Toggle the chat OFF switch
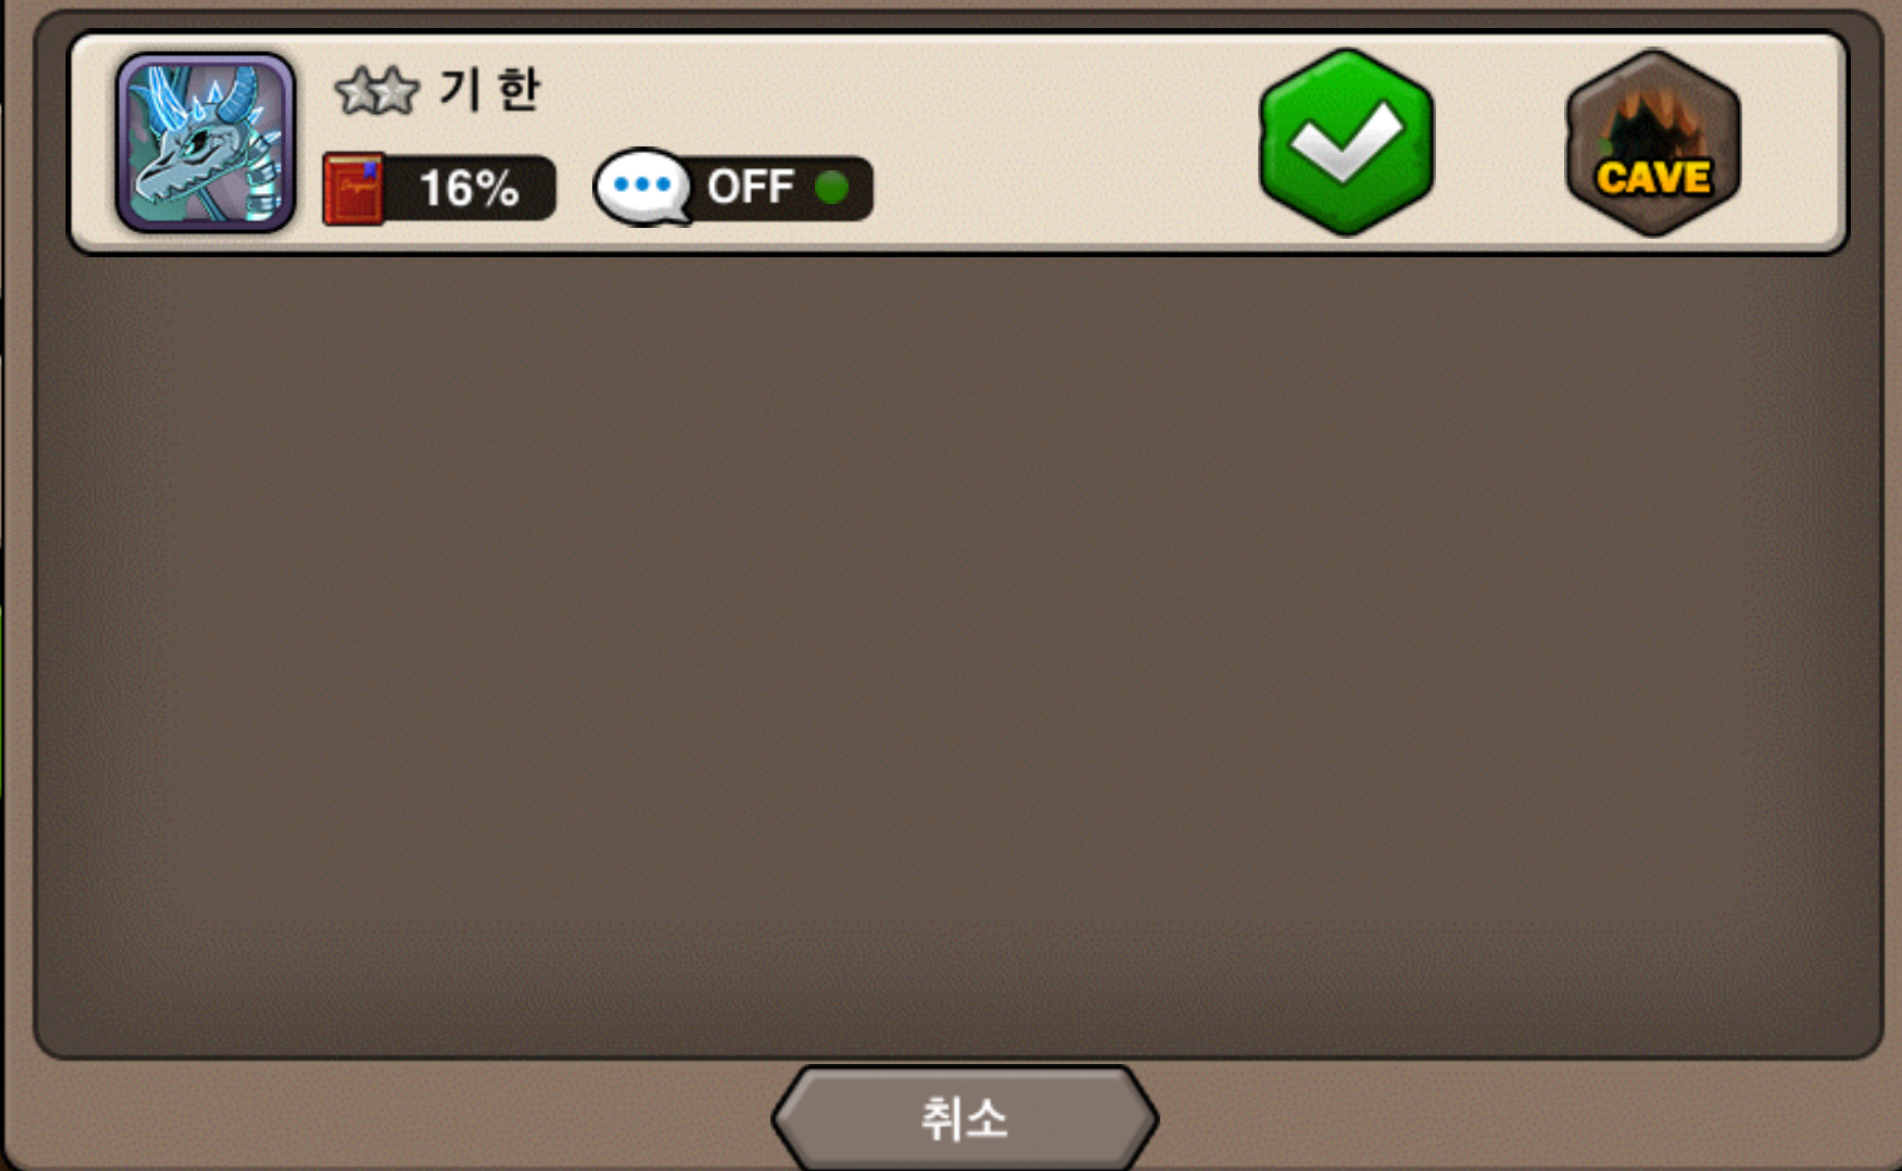The image size is (1902, 1171). 733,187
